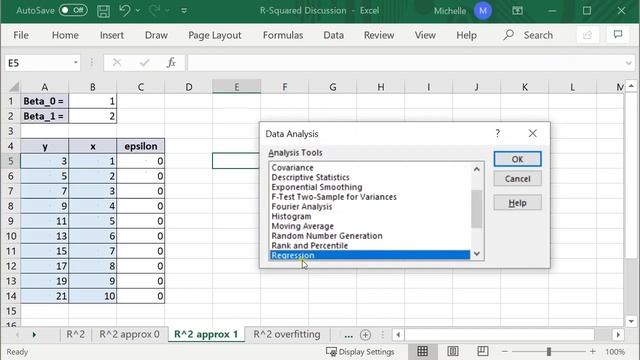This screenshot has width=640, height=360.
Task: Click the Insert Function fx icon
Action: coord(171,62)
